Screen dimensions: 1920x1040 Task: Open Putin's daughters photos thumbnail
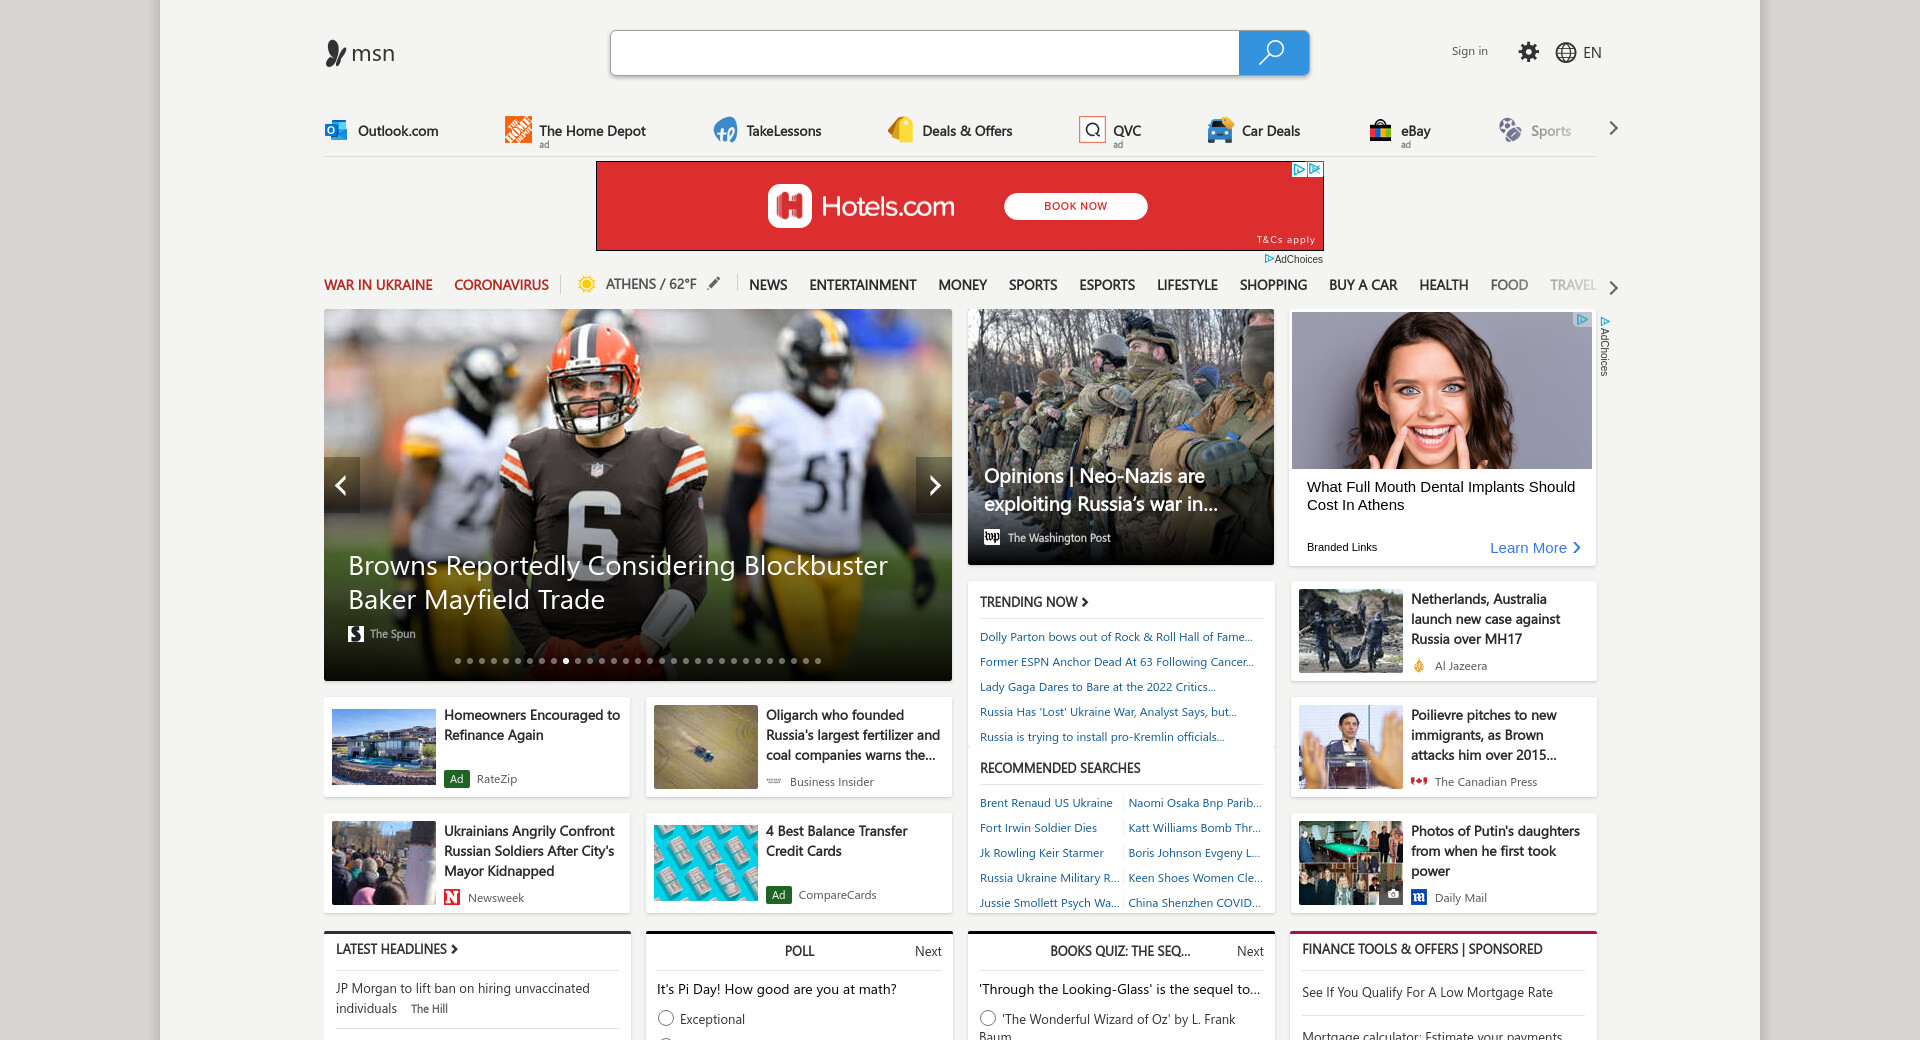(1350, 863)
